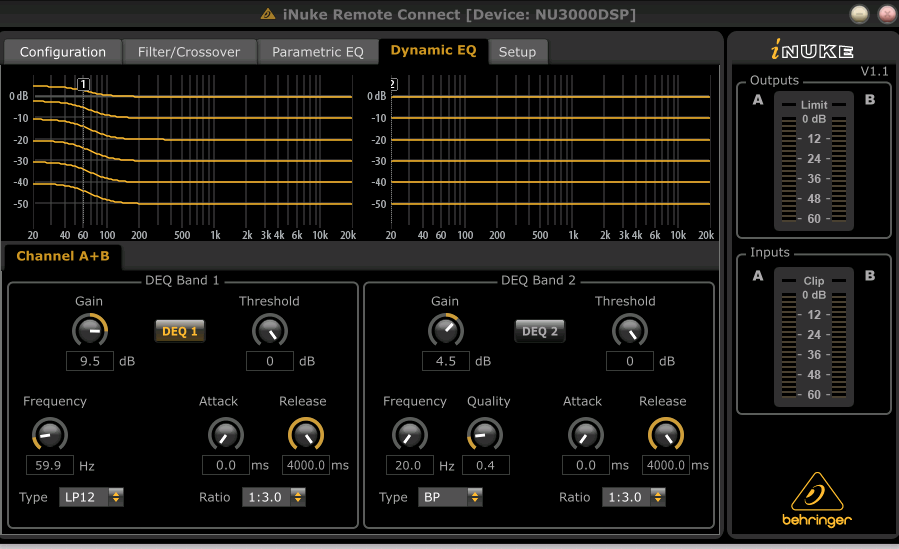Open the Configuration tab
899x549 pixels.
[x=62, y=52]
